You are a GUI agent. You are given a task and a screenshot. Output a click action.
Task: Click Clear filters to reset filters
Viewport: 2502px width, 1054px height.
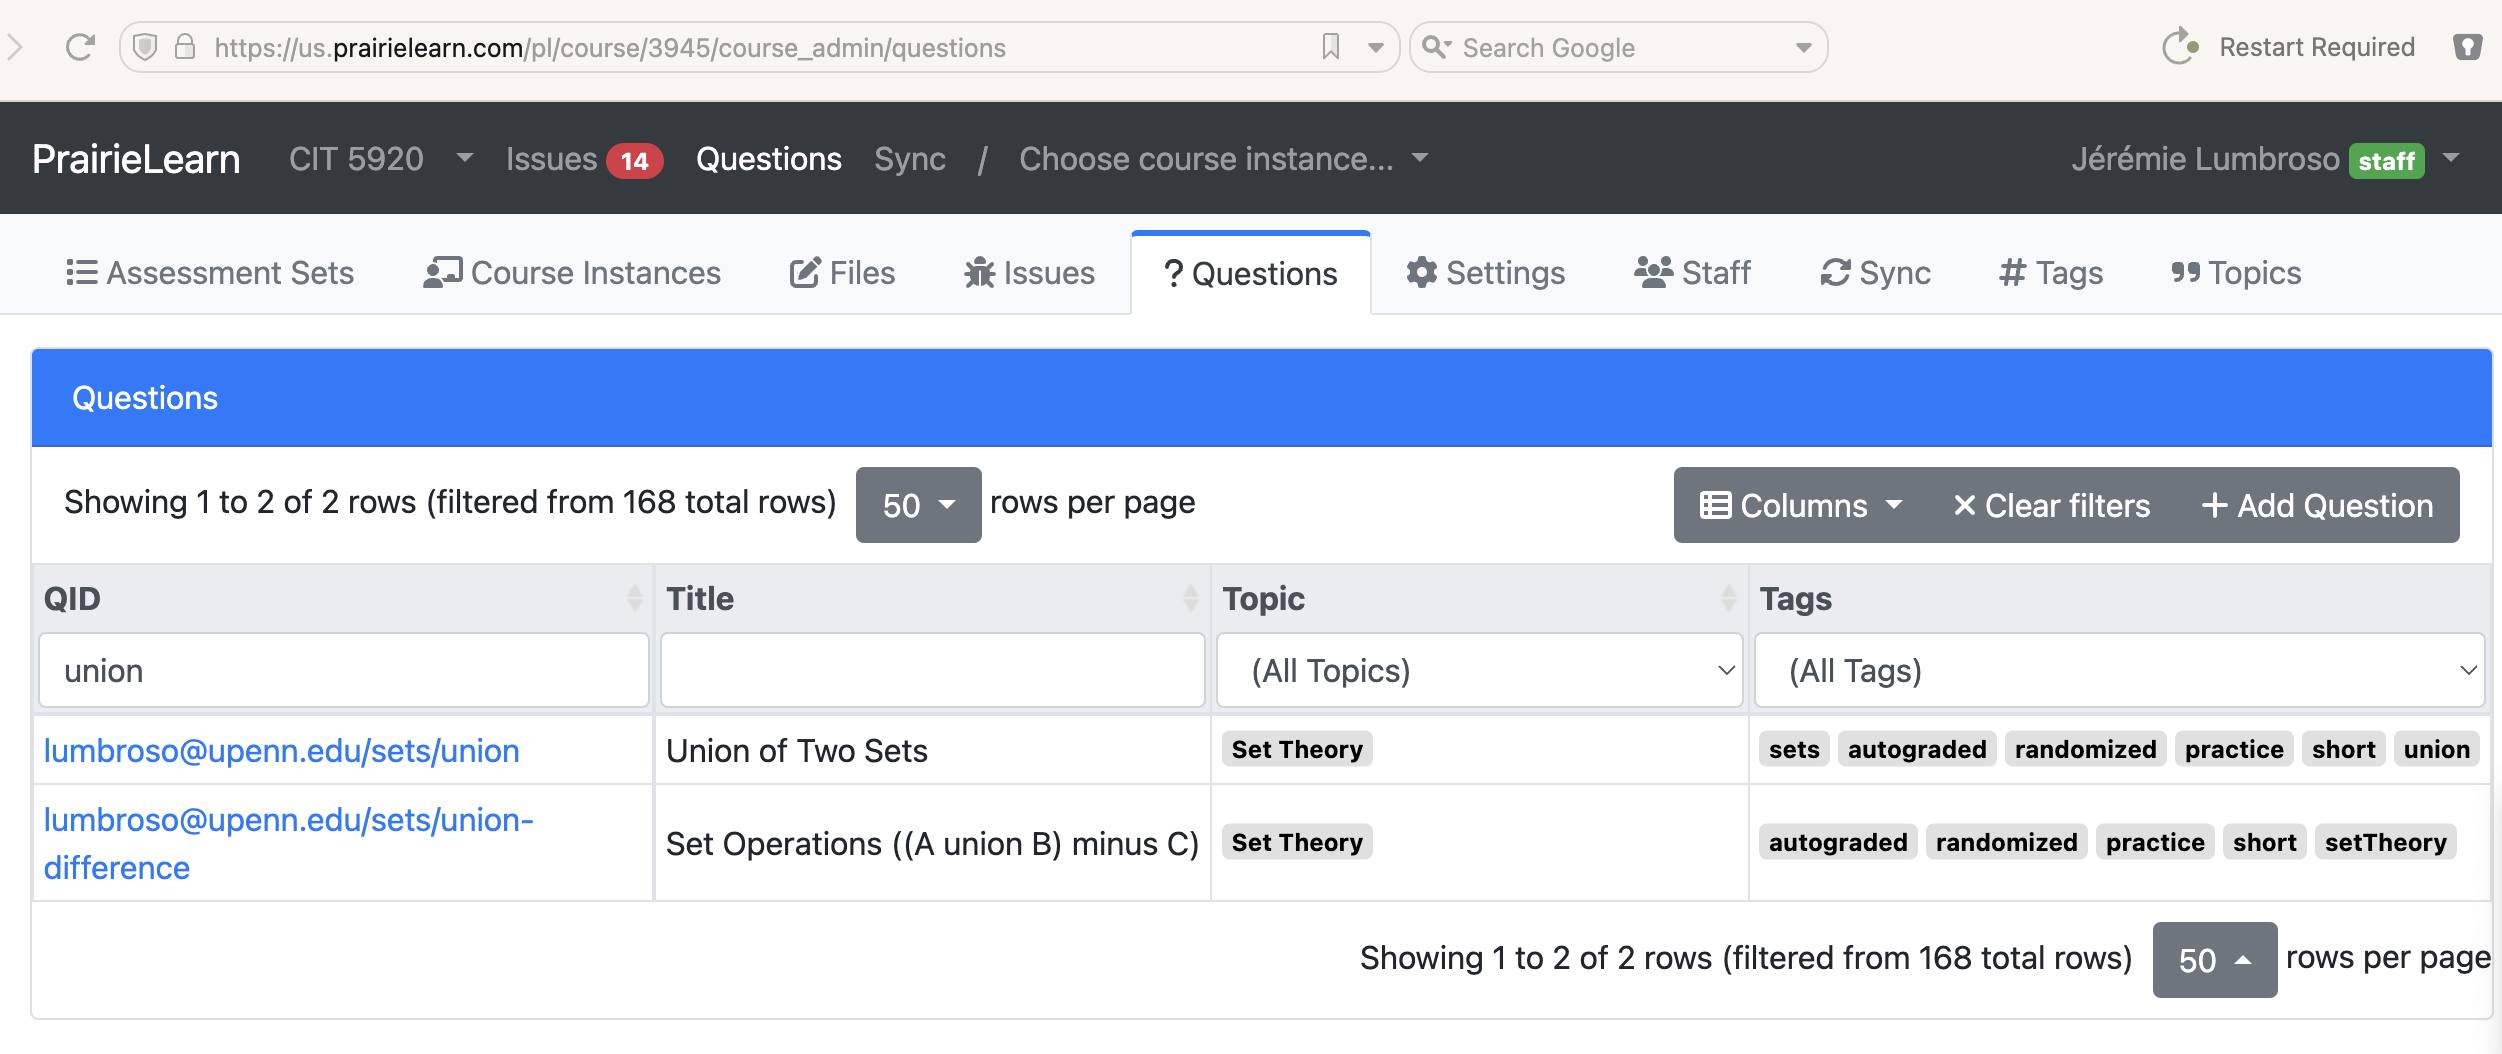[2051, 505]
